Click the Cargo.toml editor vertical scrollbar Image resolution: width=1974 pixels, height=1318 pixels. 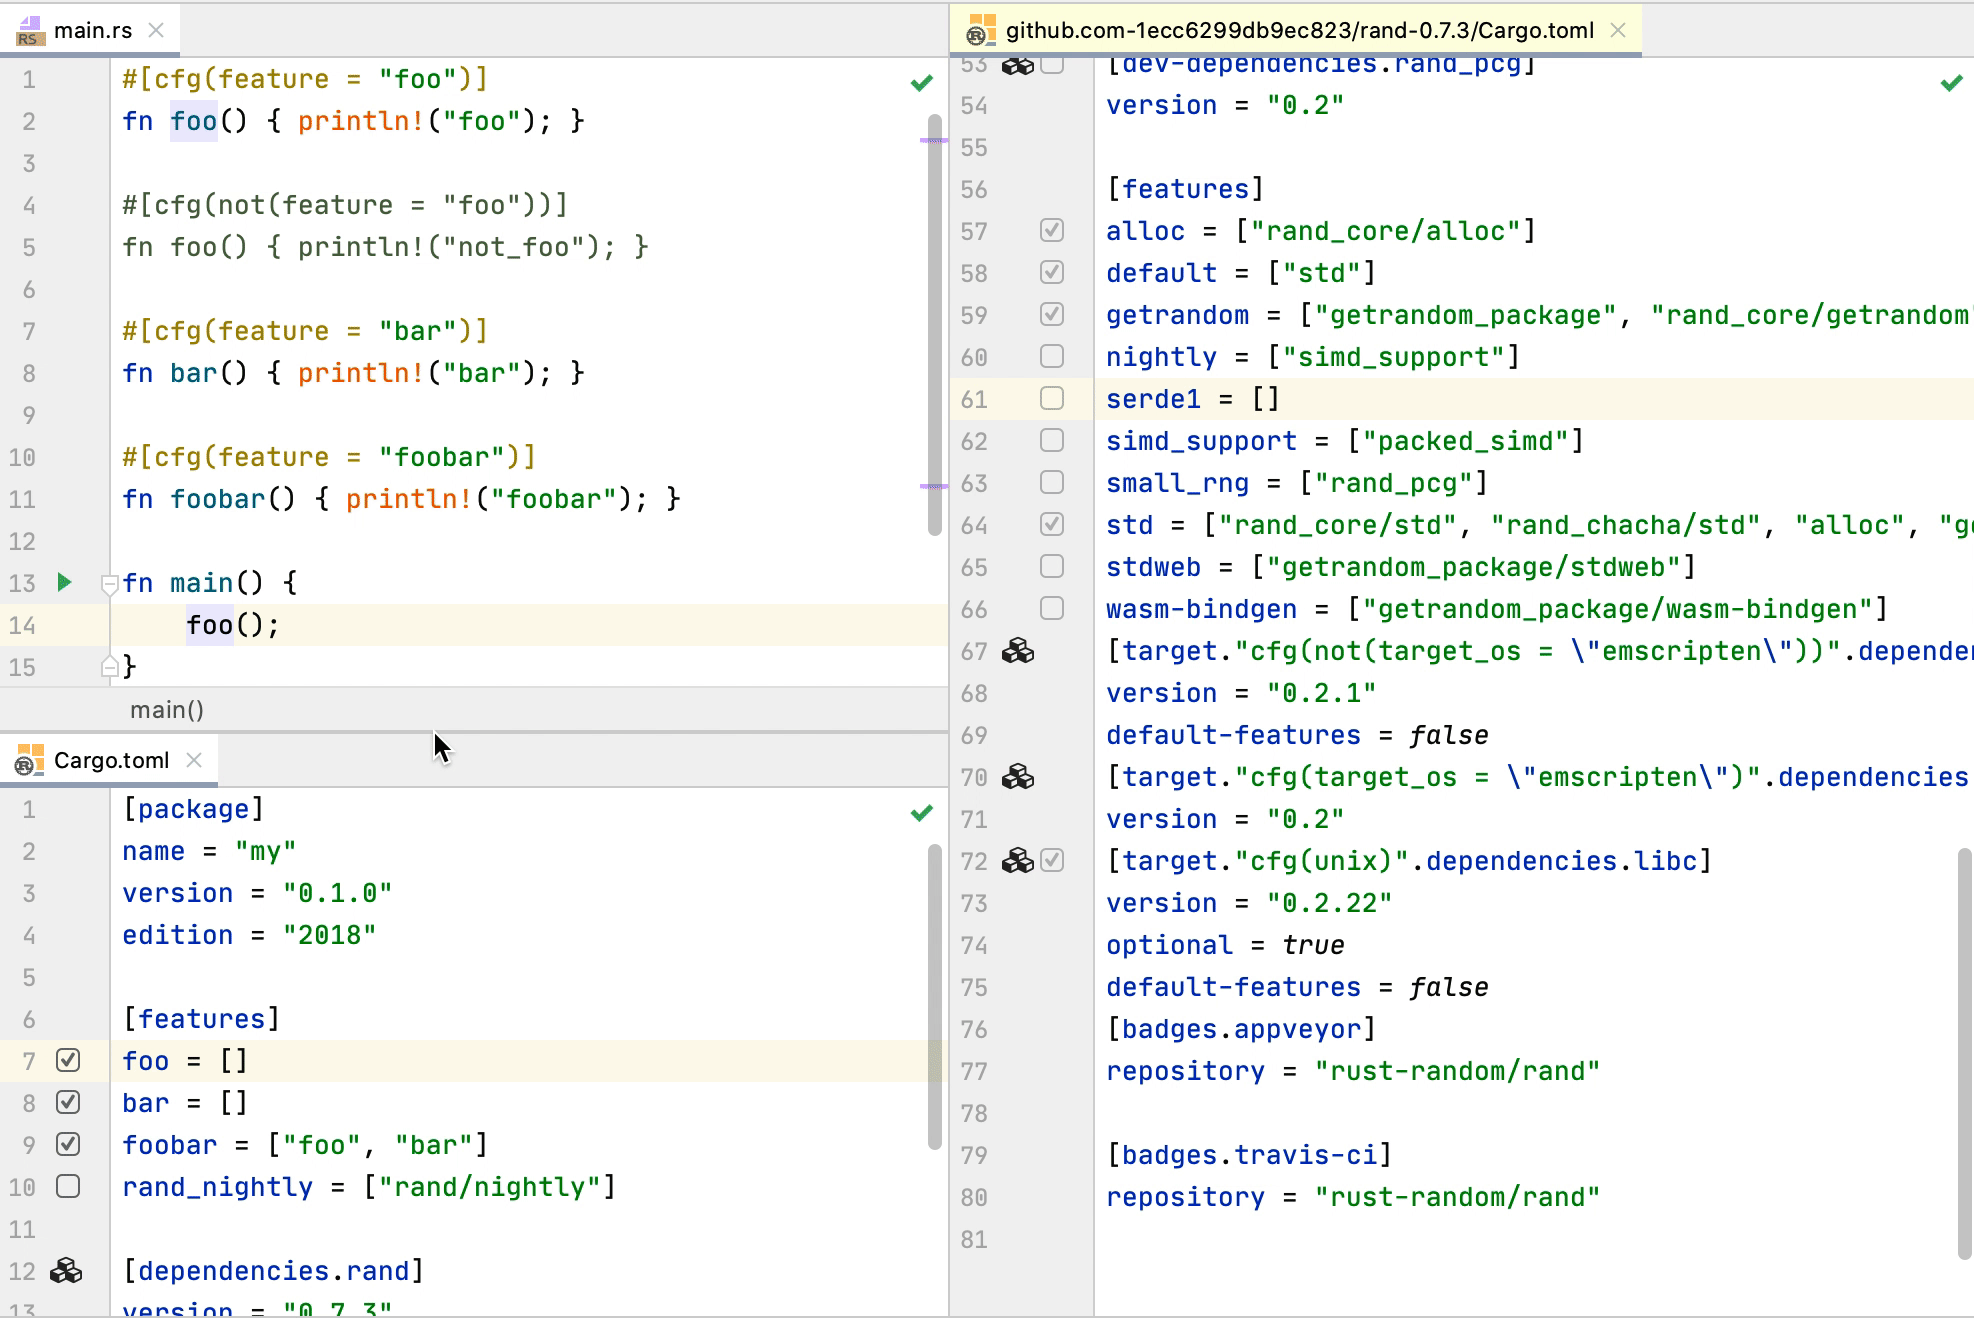point(935,997)
